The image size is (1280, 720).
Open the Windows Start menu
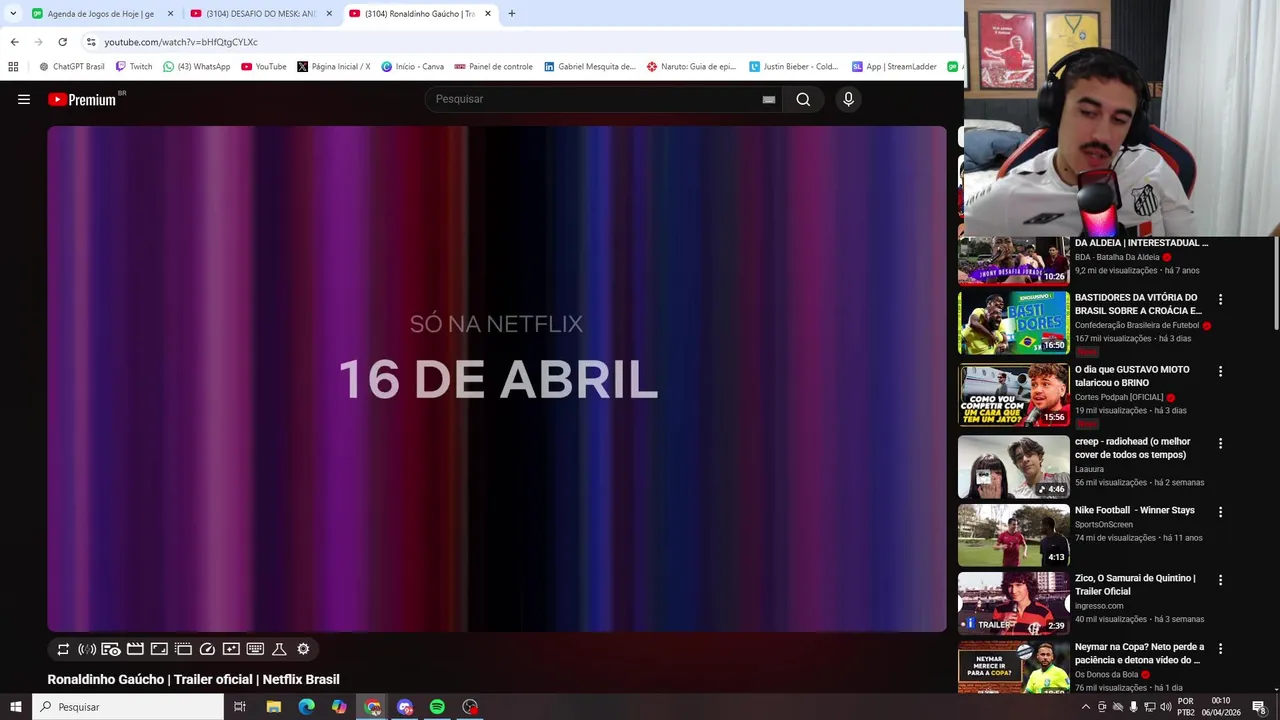(15, 707)
